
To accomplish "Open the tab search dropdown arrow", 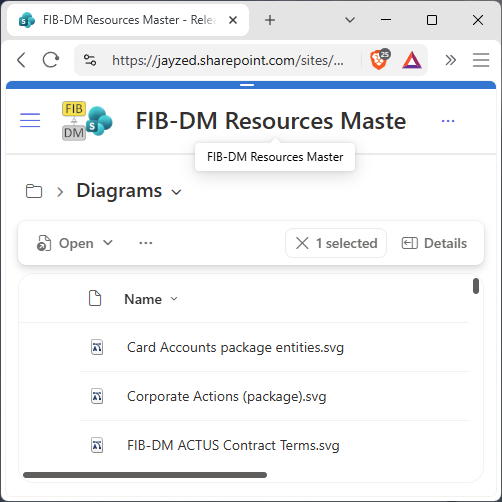I will (x=350, y=20).
